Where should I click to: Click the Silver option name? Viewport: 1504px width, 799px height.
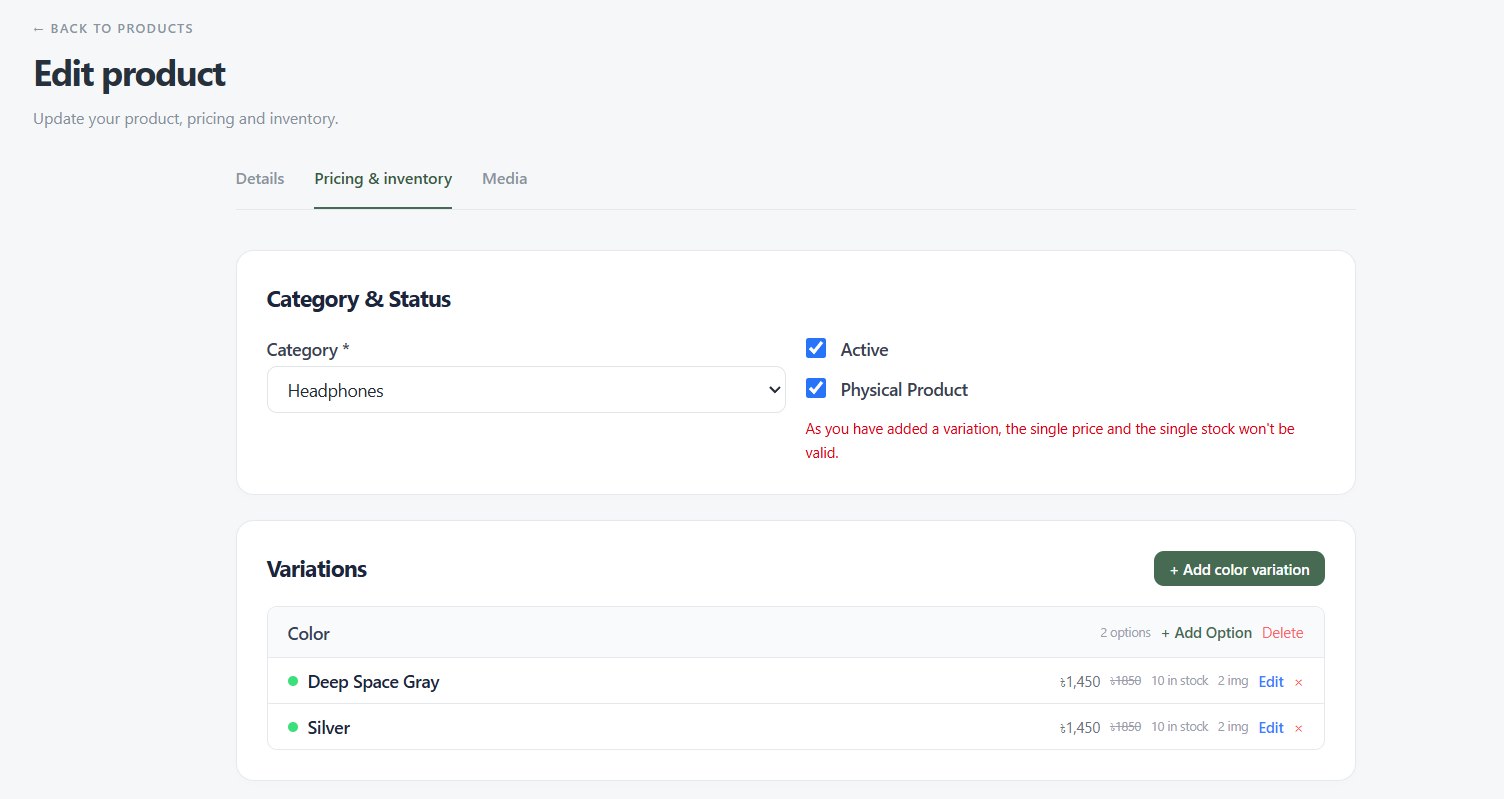[329, 728]
